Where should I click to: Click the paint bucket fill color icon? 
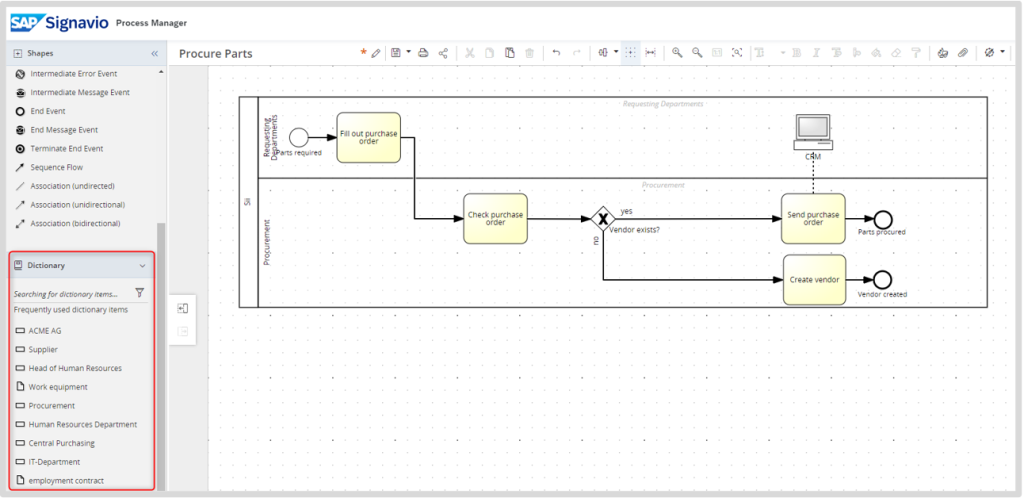click(x=876, y=53)
